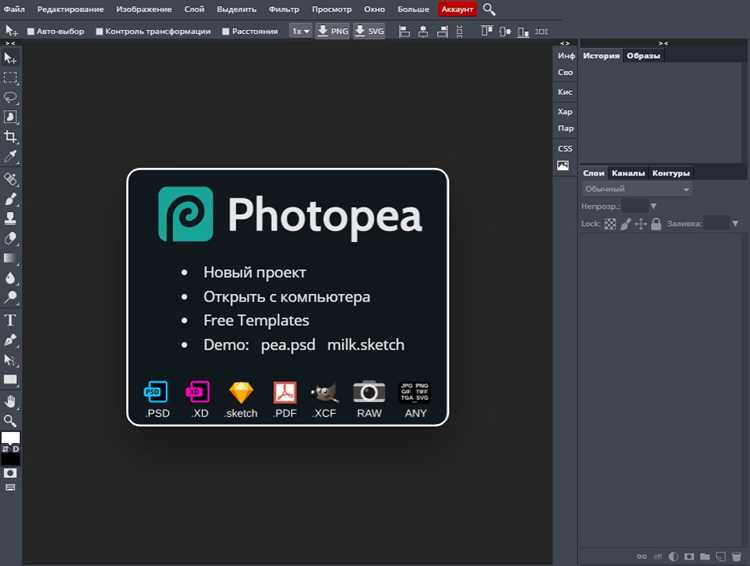Export as PNG button
Screen dimensions: 750x566
(x=332, y=31)
